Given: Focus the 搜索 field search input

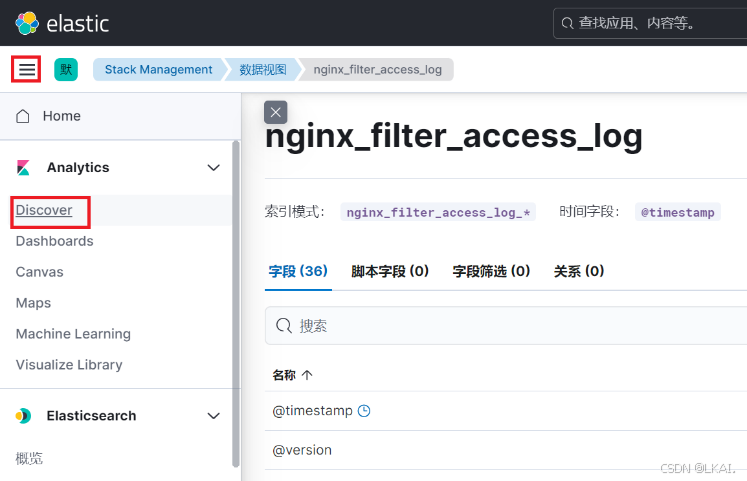Looking at the screenshot, I should click(x=506, y=326).
